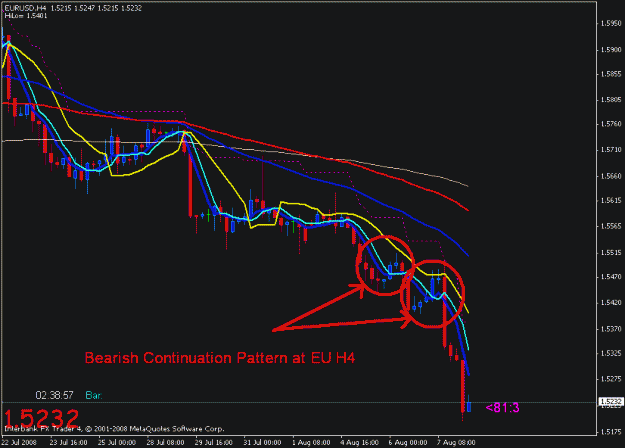
Task: Click the 1.5565 price axis label
Action: (611, 226)
